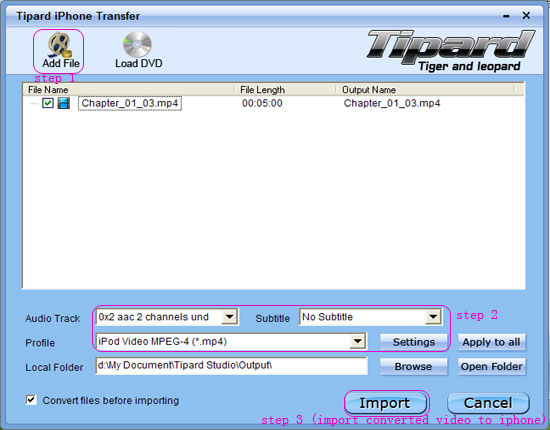Select the Chapter_01_03.mp4 file name entry

click(x=130, y=103)
